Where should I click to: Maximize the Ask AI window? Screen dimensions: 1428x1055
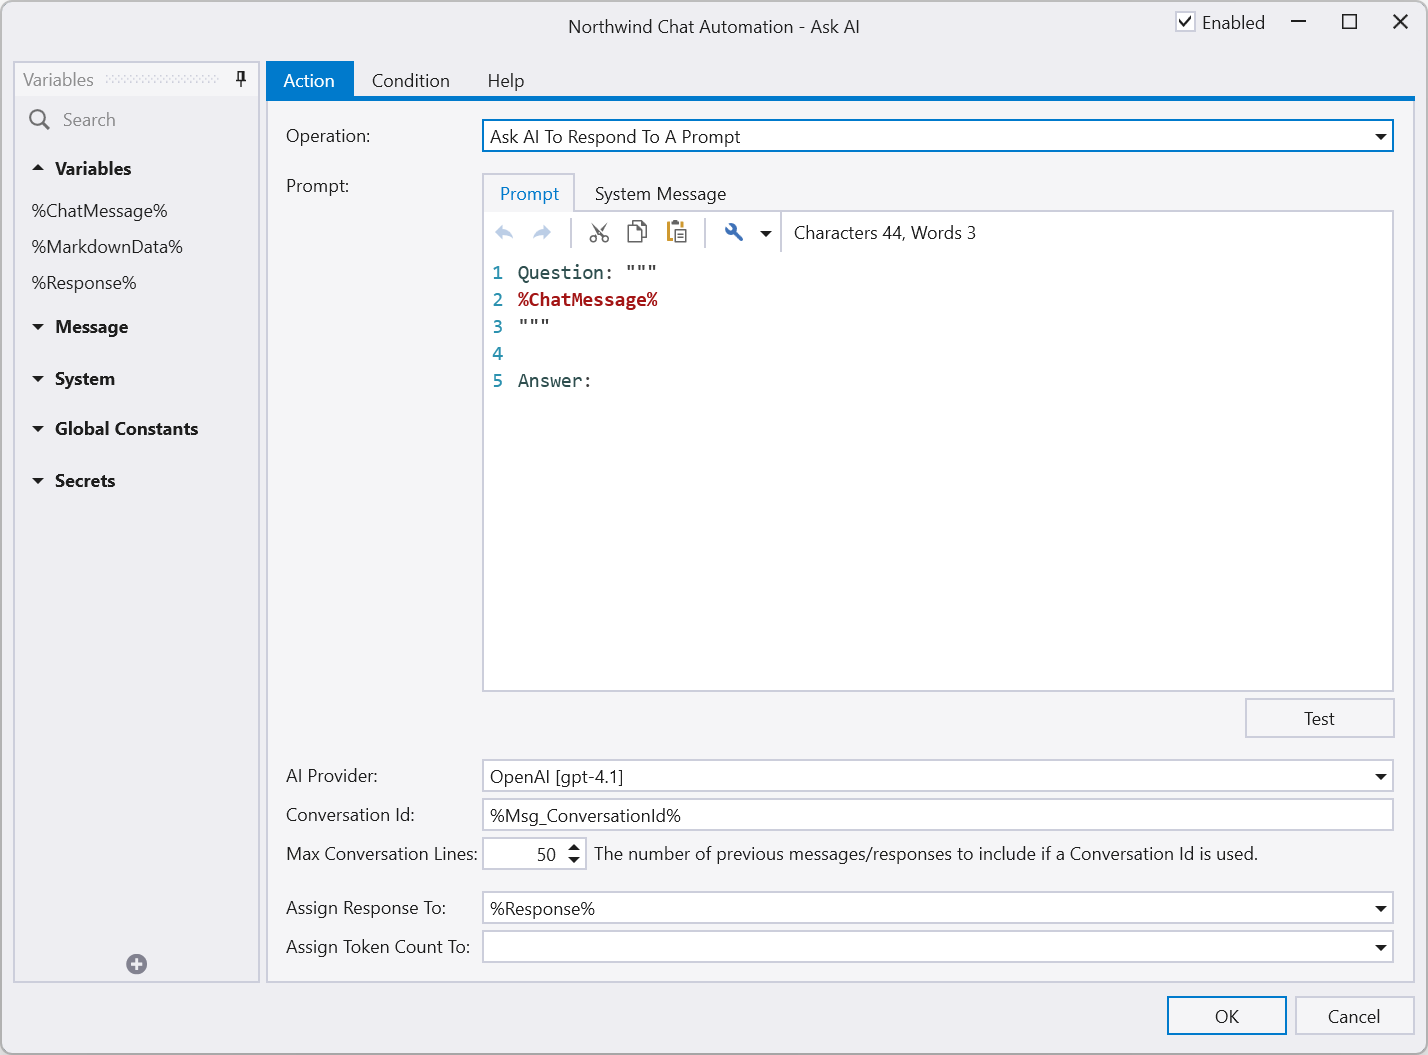coord(1350,22)
